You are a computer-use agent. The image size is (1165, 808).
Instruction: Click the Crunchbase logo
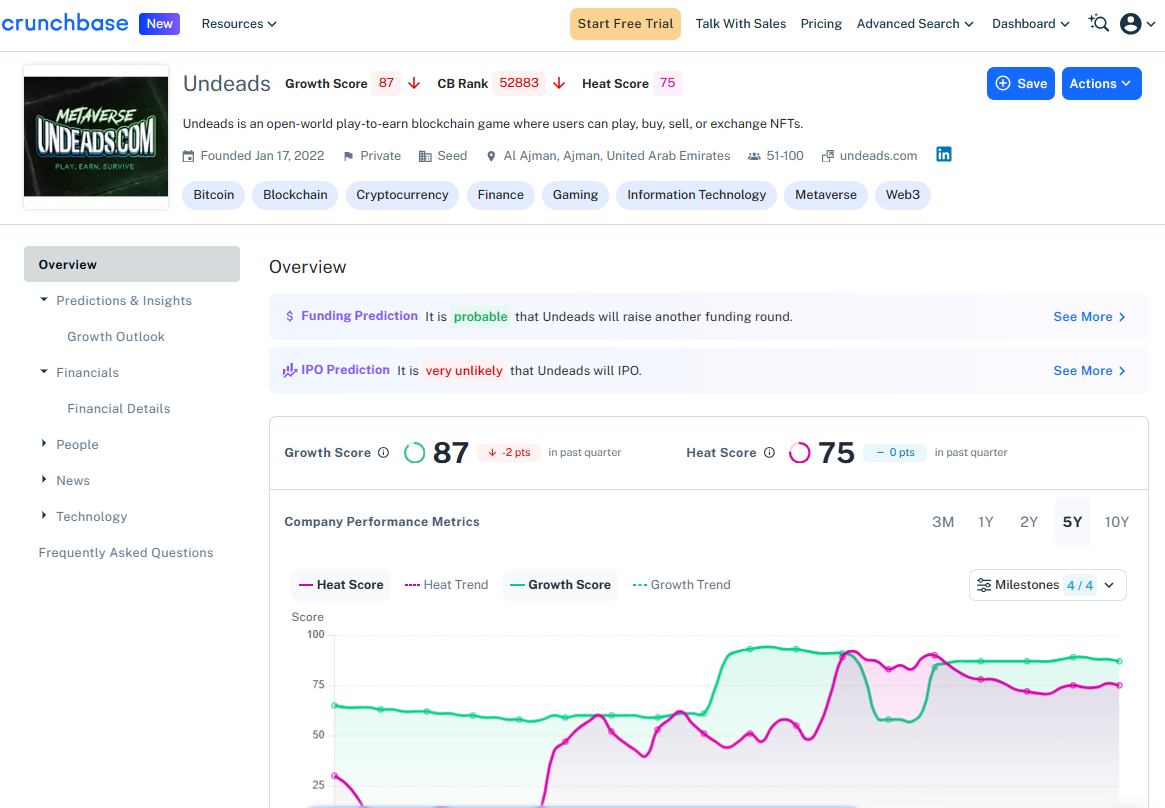(66, 23)
